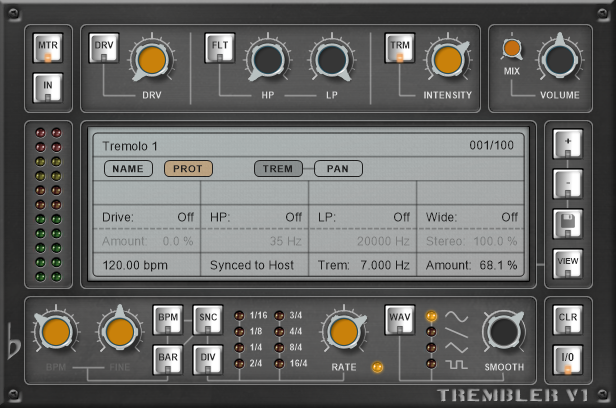The image size is (616, 408).
Task: Click the NAME button in display
Action: coord(127,169)
